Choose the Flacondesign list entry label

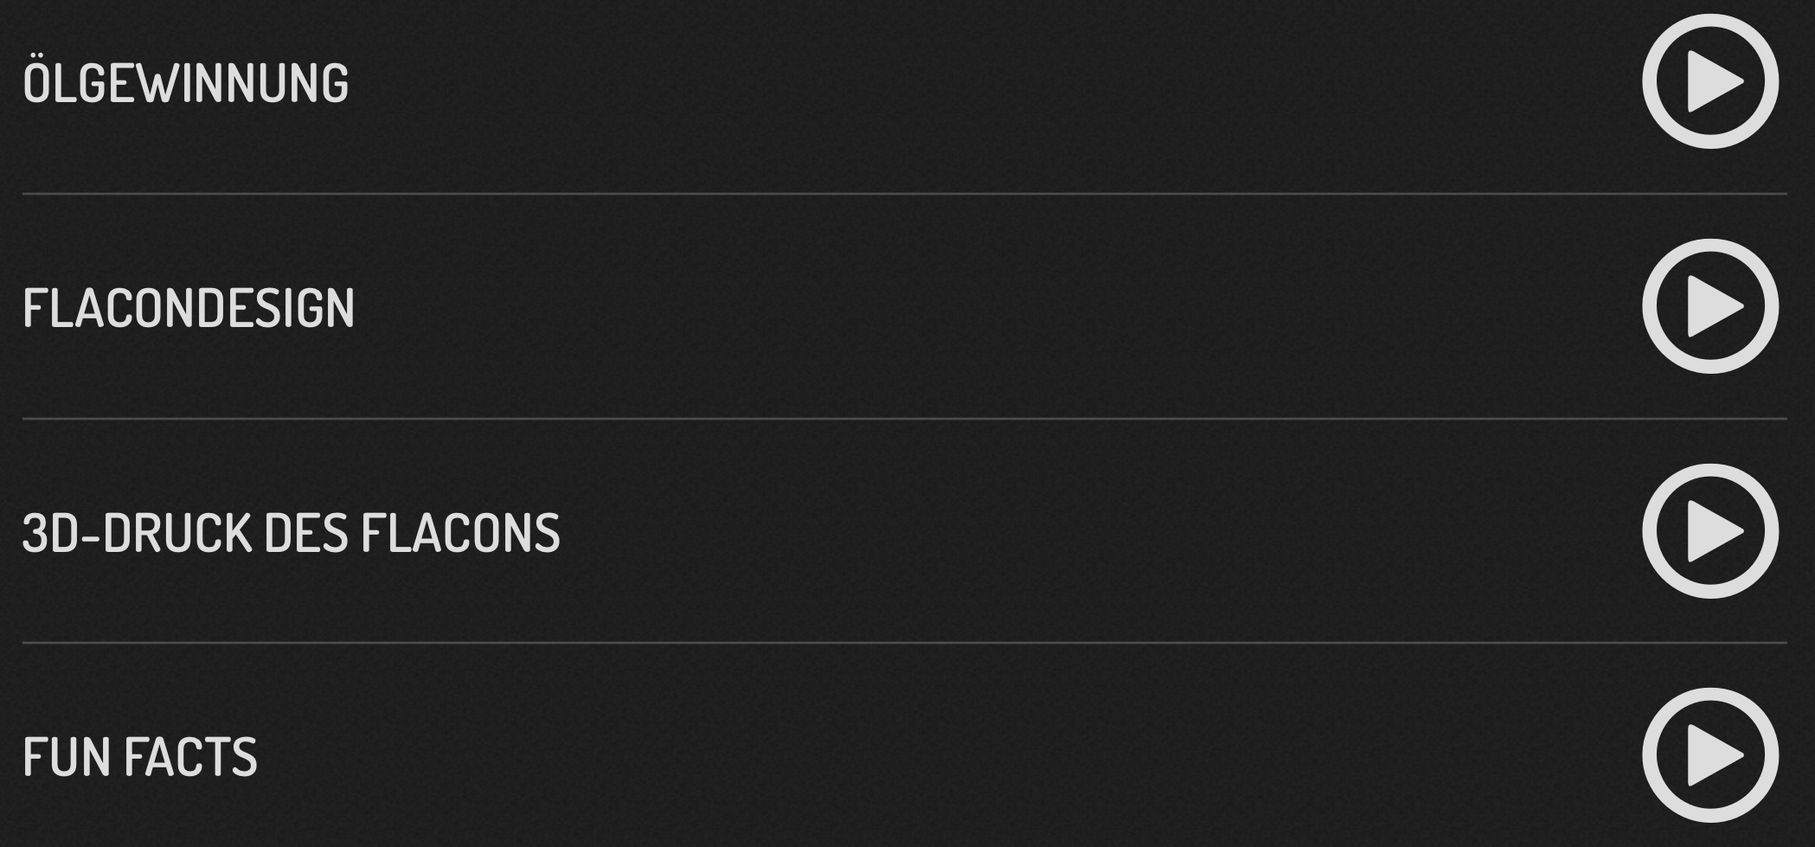[189, 308]
